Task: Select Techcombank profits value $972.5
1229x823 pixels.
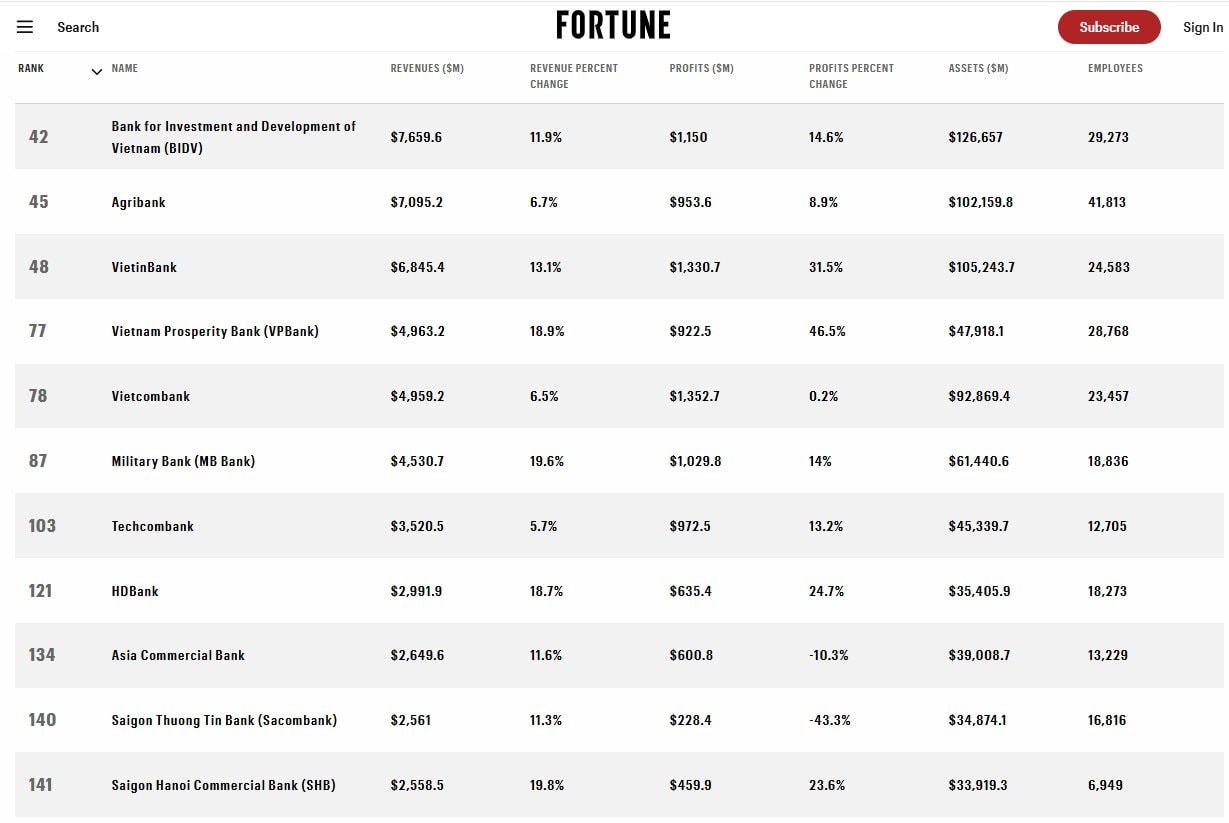Action: tap(690, 526)
